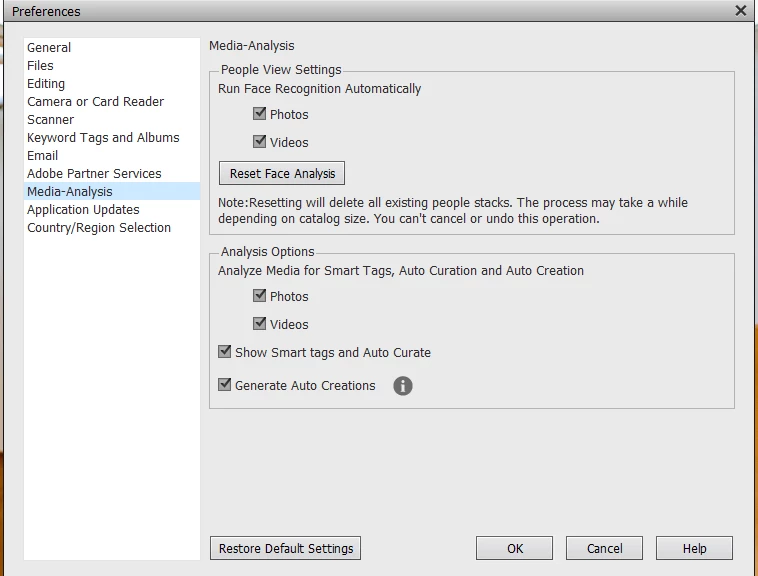The height and width of the screenshot is (576, 758).
Task: Click the Preferences title bar text
Action: pyautogui.click(x=46, y=11)
